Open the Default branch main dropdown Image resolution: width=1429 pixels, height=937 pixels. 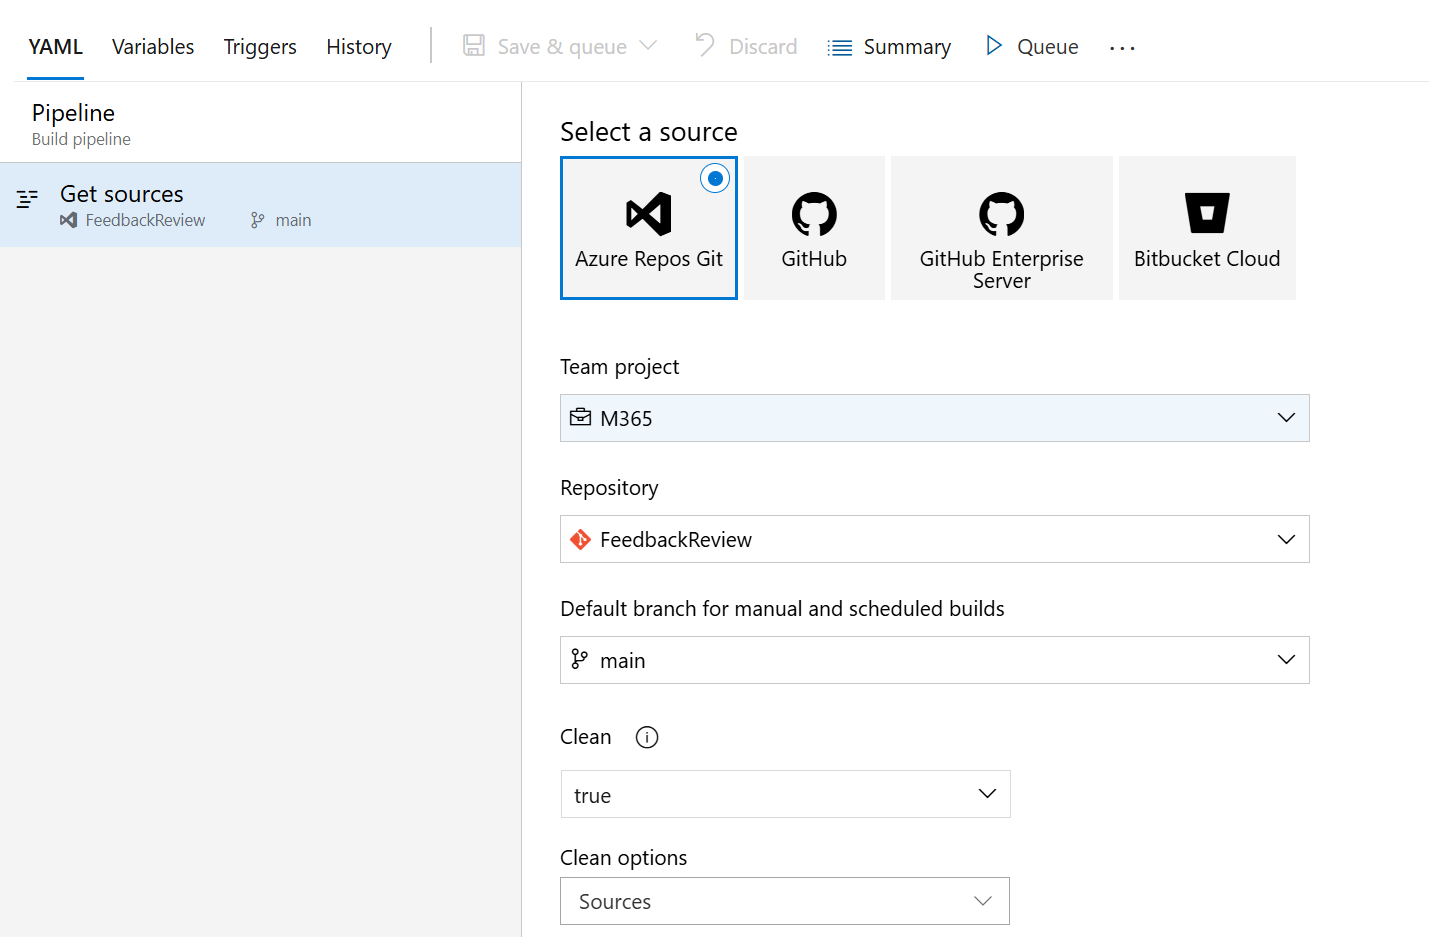[x=935, y=660]
